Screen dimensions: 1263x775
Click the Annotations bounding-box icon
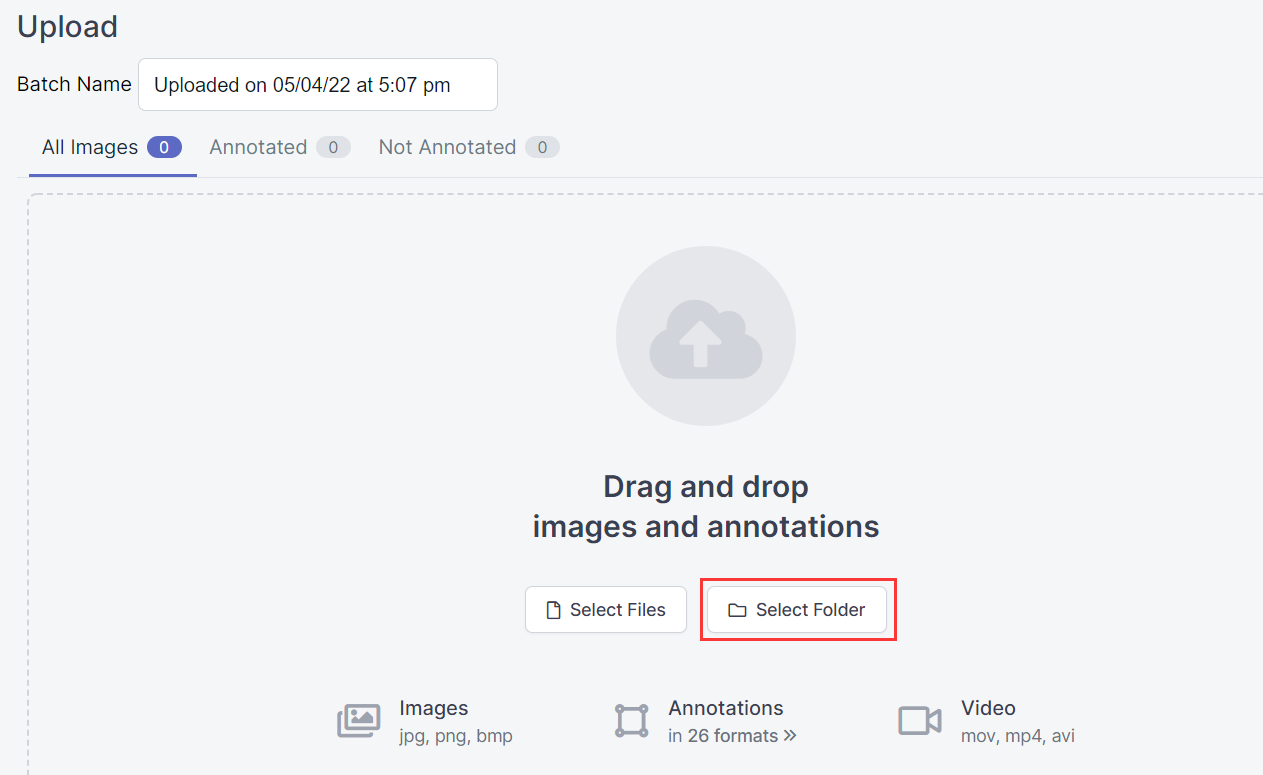click(x=631, y=720)
